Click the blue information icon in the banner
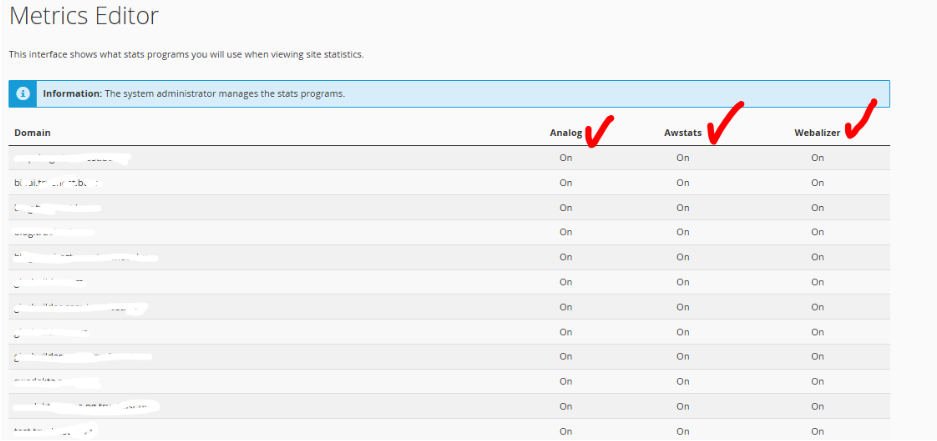 pyautogui.click(x=23, y=94)
